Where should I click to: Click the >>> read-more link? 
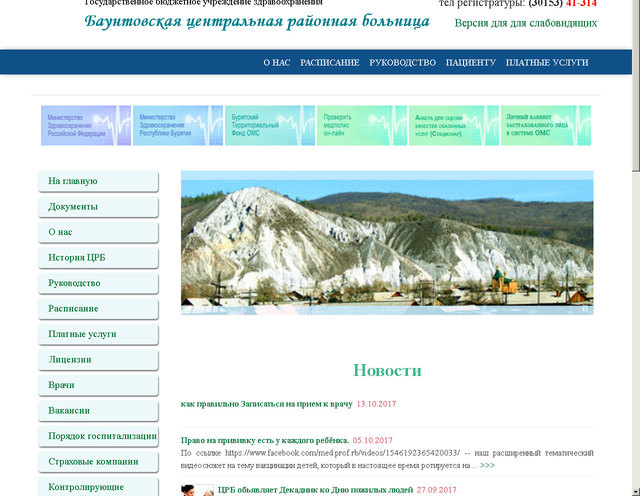487,465
